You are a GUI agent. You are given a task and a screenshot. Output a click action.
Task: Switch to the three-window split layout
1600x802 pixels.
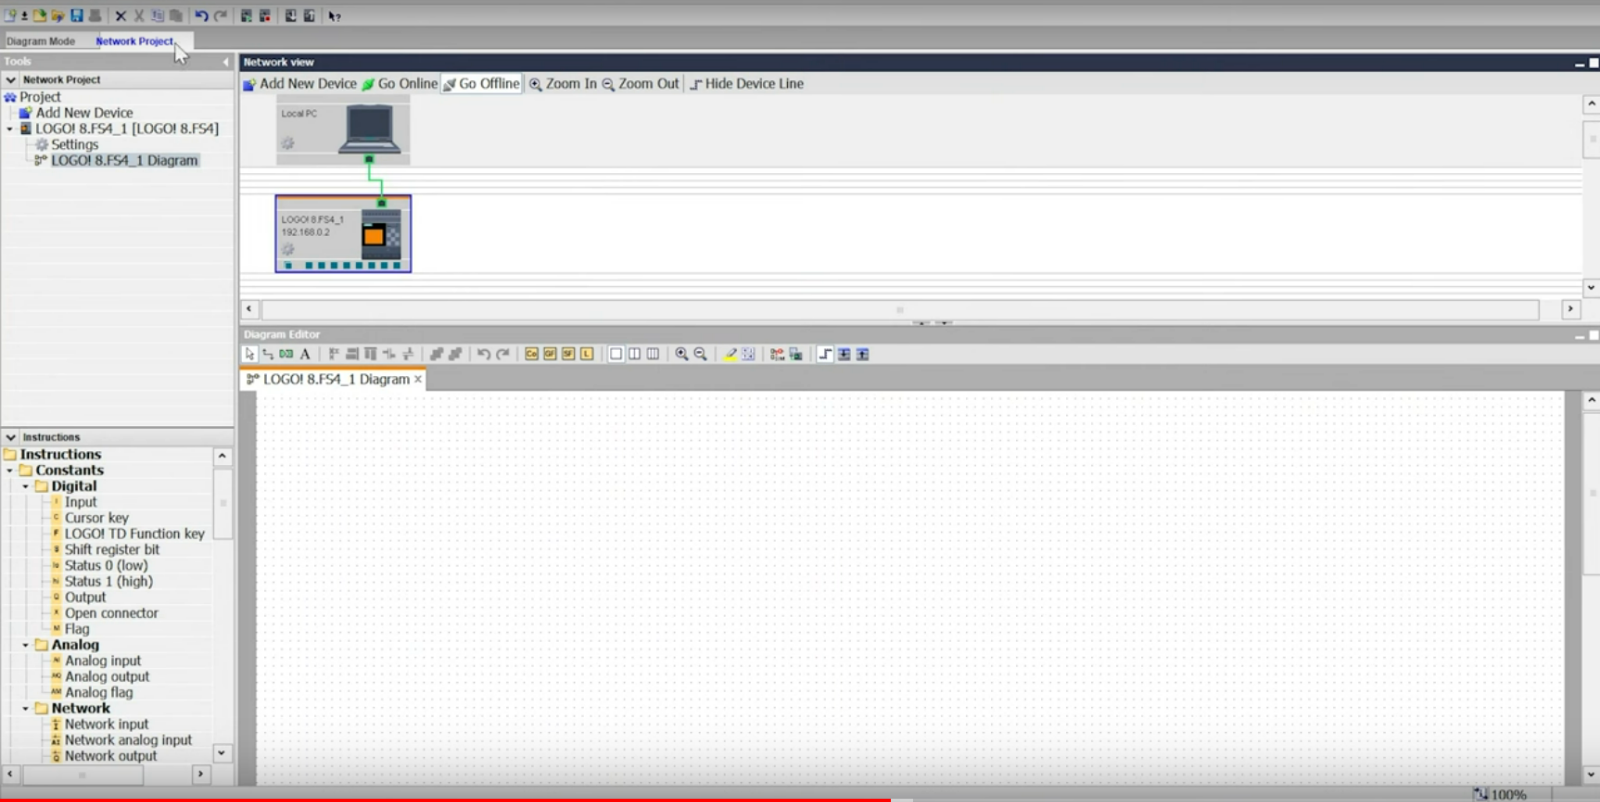653,354
